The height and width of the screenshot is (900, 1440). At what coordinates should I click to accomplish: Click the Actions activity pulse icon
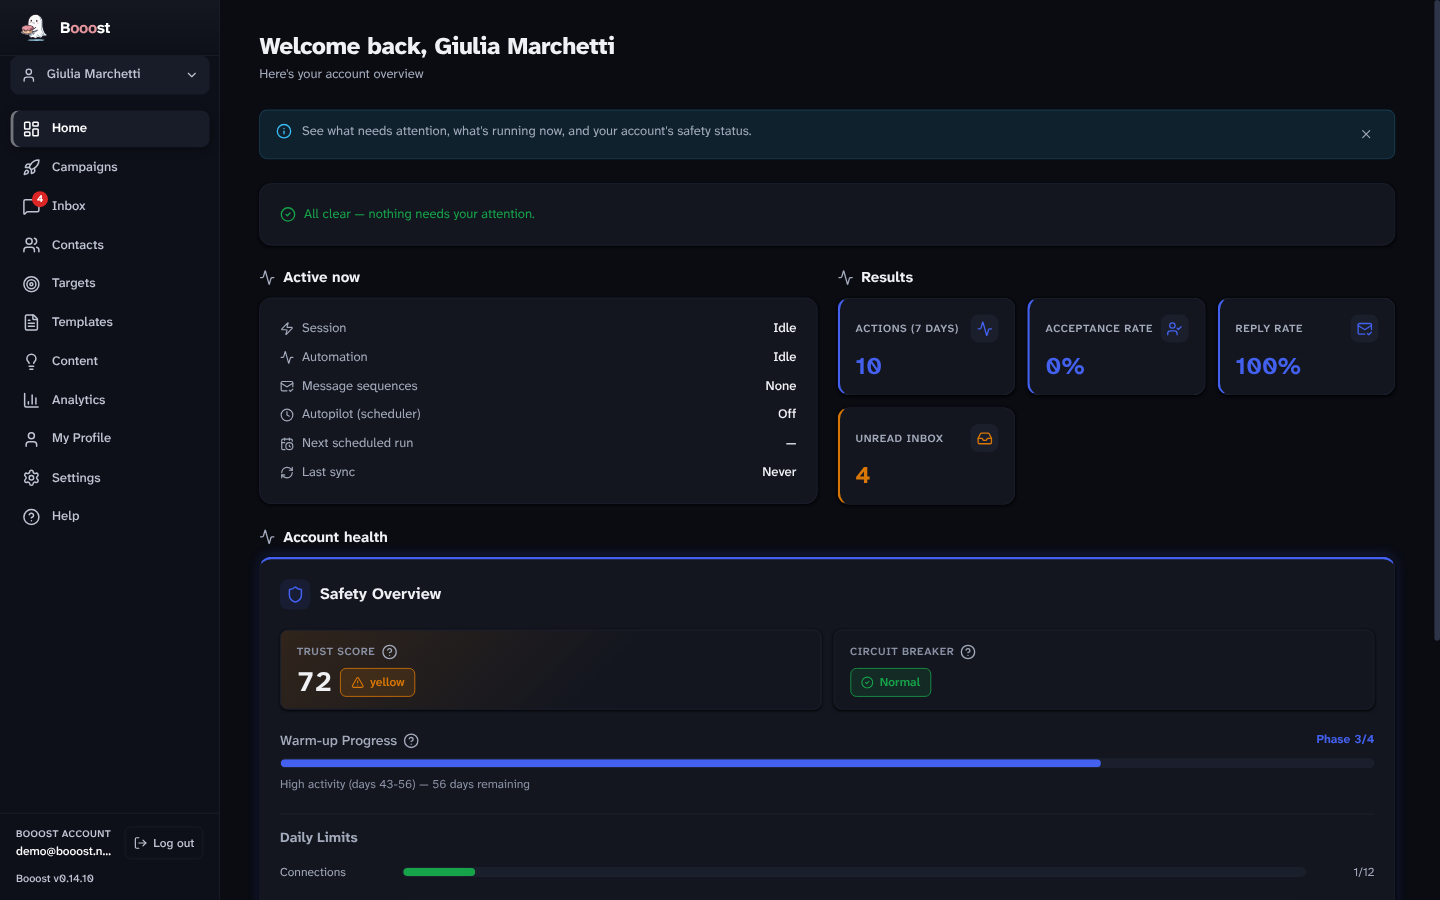coord(985,328)
